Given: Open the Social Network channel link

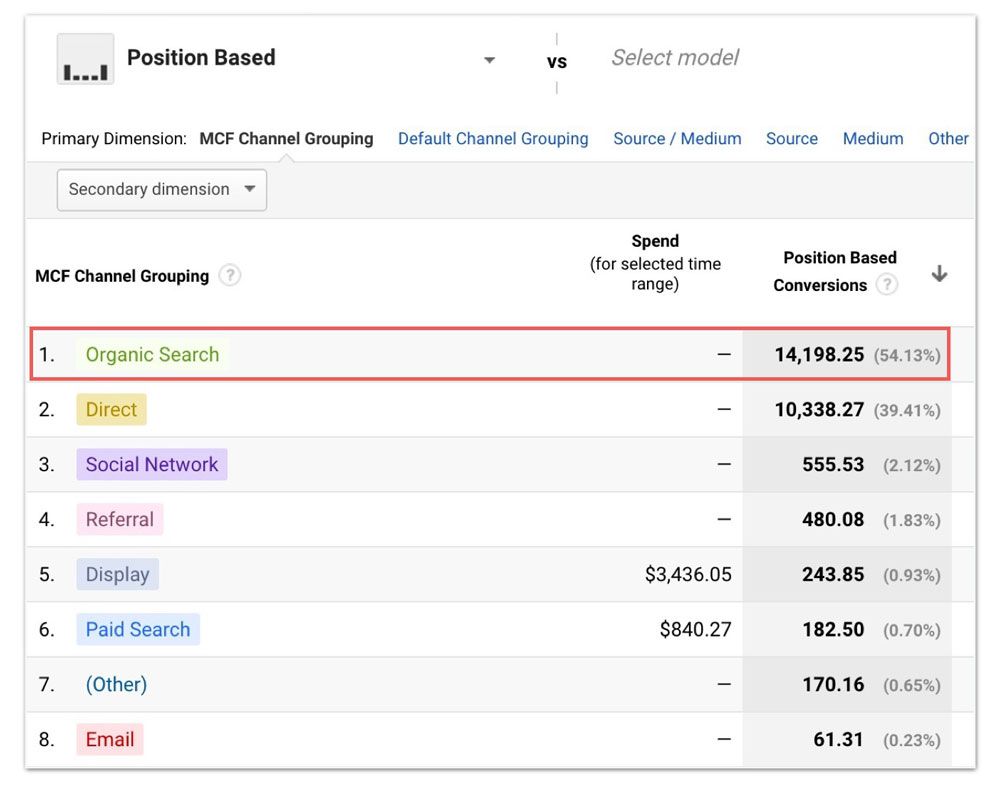Looking at the screenshot, I should click(152, 464).
